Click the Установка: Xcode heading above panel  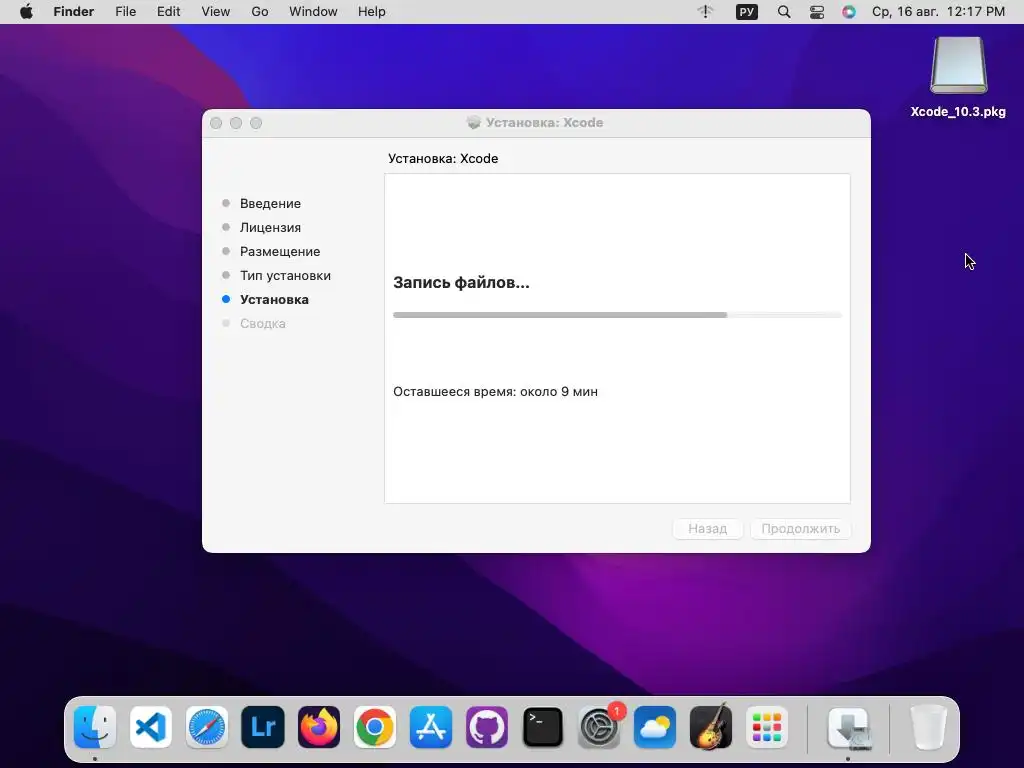(443, 159)
